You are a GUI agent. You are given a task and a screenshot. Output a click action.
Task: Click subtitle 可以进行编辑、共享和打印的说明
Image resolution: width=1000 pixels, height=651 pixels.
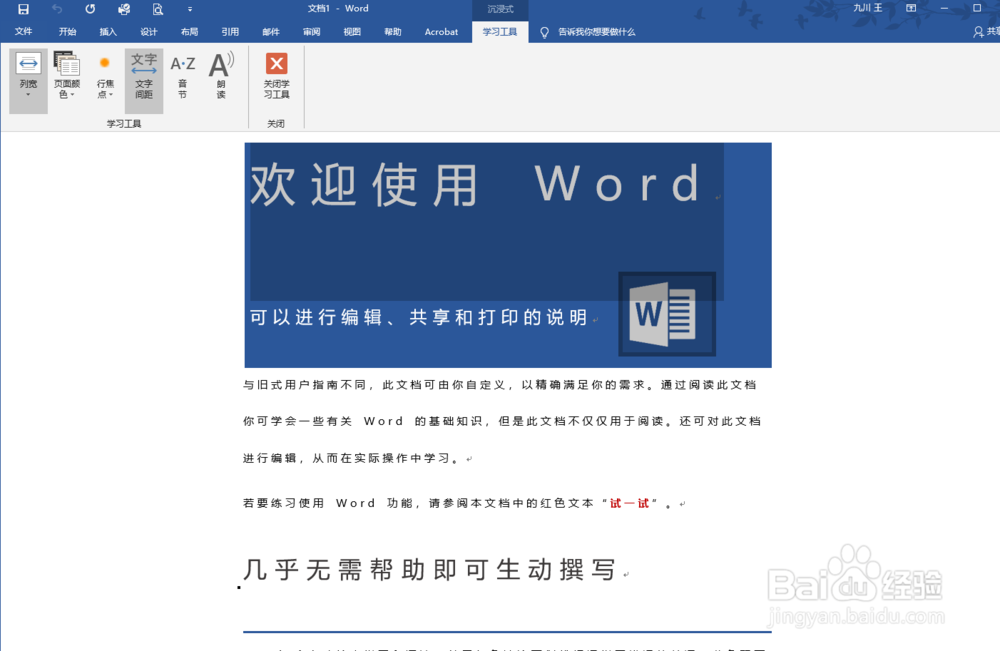[418, 317]
